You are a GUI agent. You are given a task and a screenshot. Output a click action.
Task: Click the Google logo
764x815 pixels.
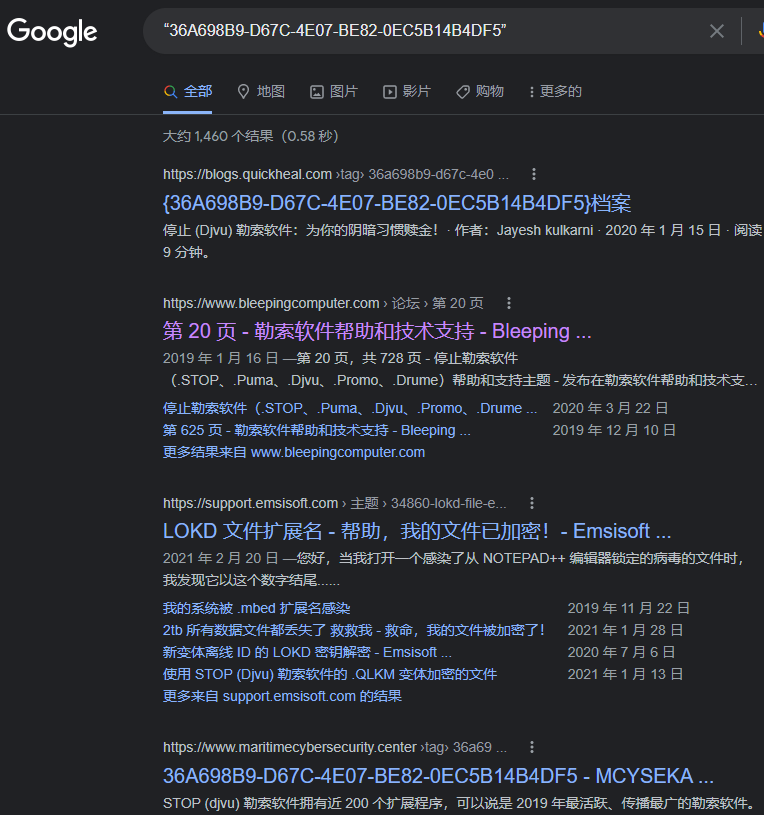coord(52,32)
